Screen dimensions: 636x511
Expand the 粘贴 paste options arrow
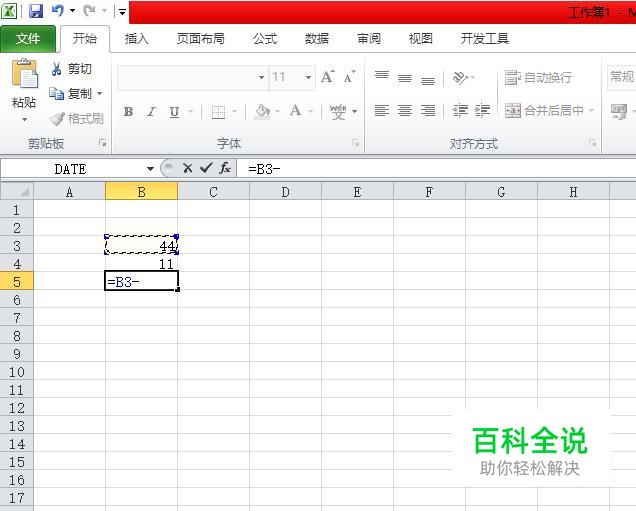click(24, 120)
